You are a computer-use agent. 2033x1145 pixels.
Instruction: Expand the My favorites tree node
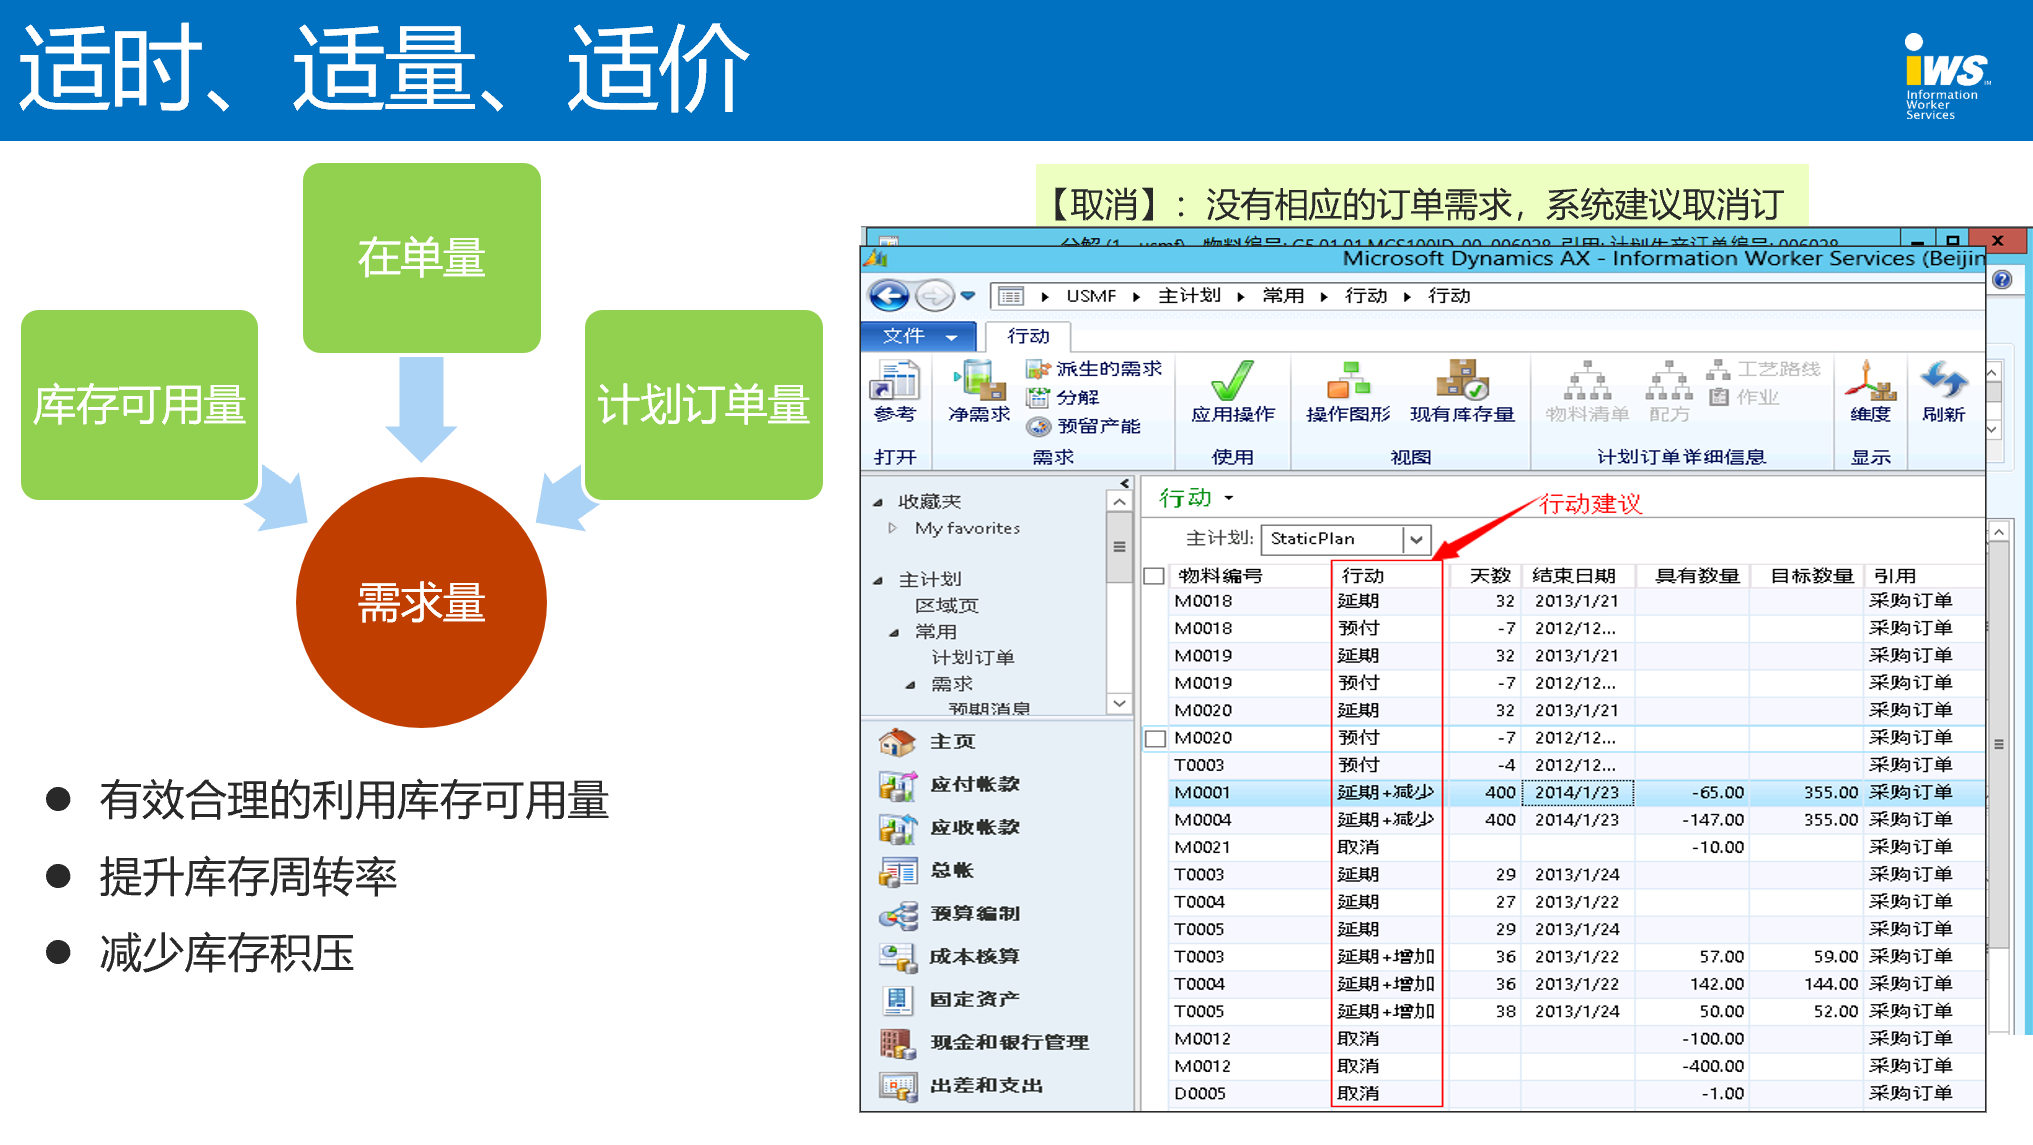point(893,528)
